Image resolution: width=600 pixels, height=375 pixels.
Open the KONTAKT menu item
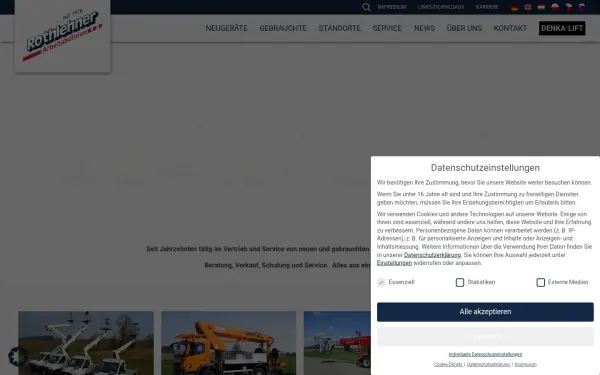point(510,28)
